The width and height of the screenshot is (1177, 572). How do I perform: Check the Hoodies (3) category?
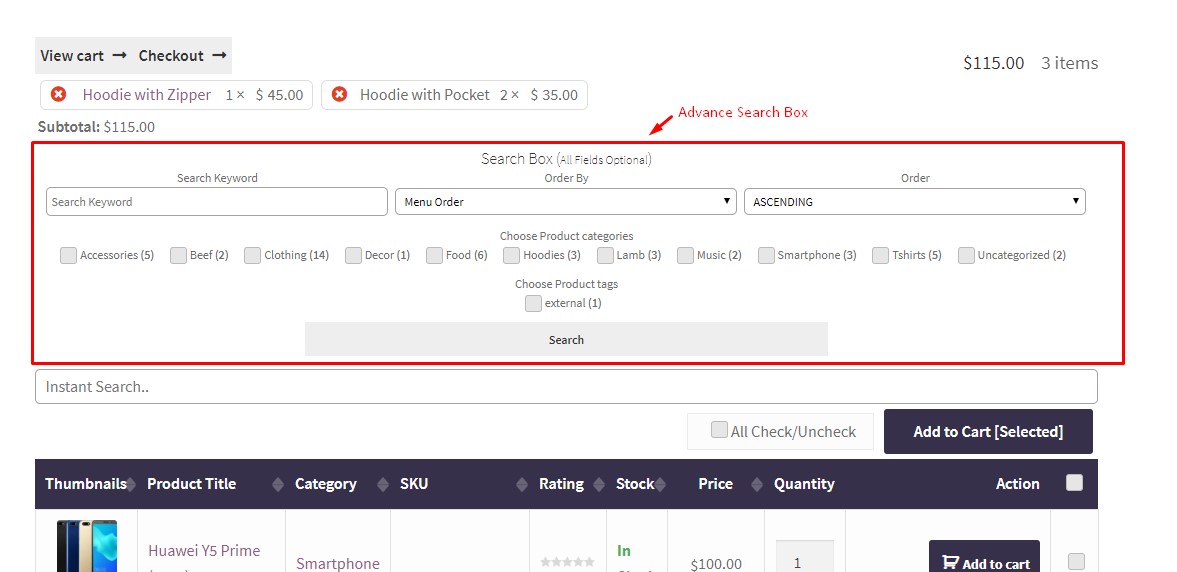point(511,255)
